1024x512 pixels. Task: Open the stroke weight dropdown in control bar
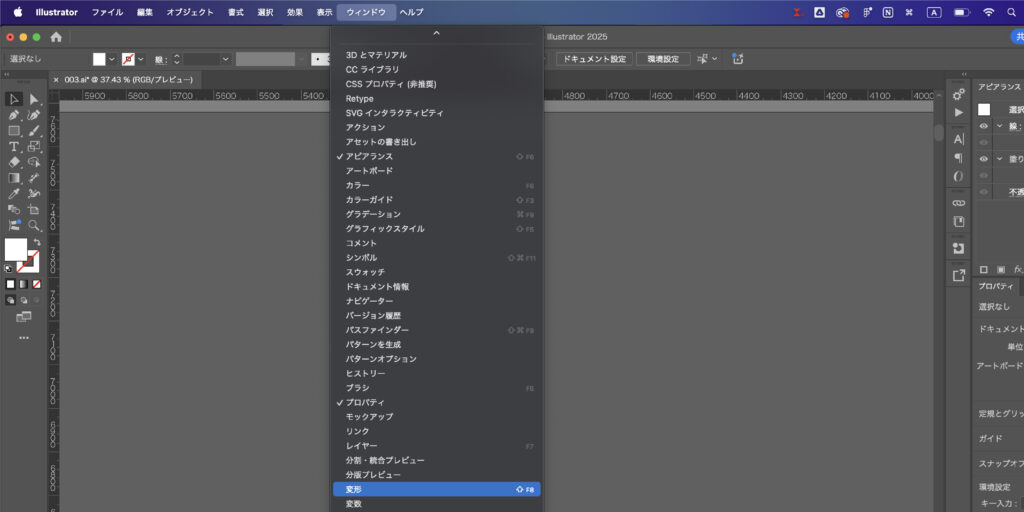[226, 59]
